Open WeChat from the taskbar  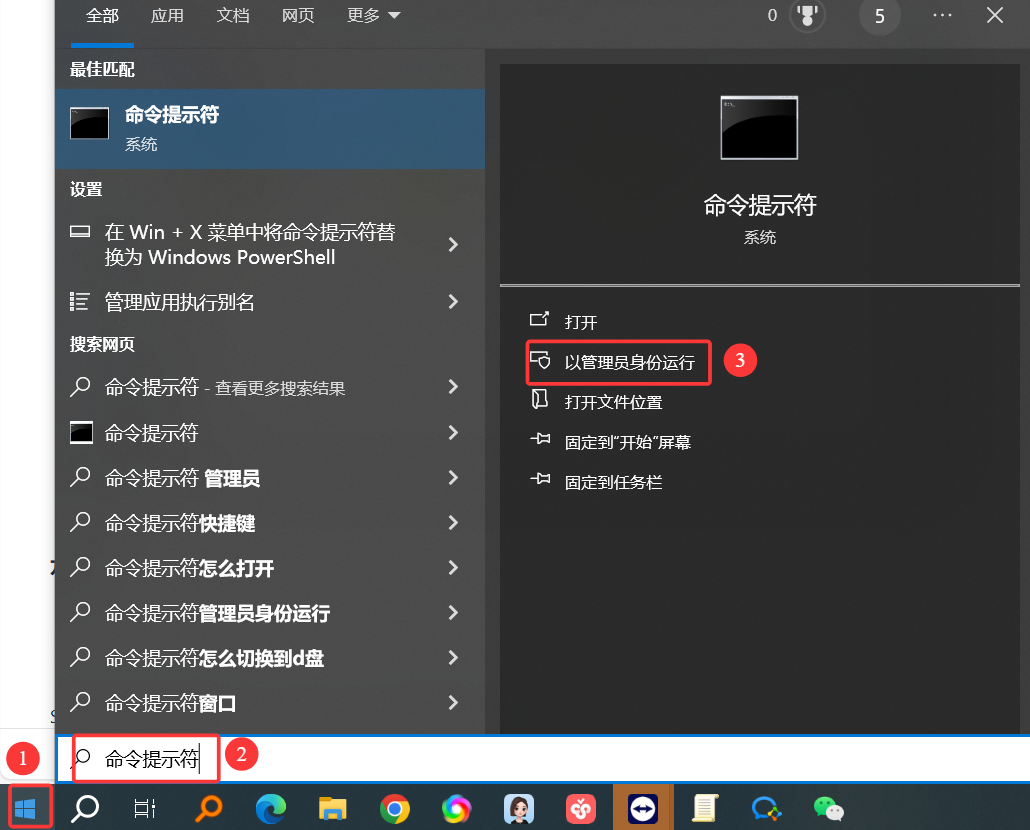click(x=828, y=808)
